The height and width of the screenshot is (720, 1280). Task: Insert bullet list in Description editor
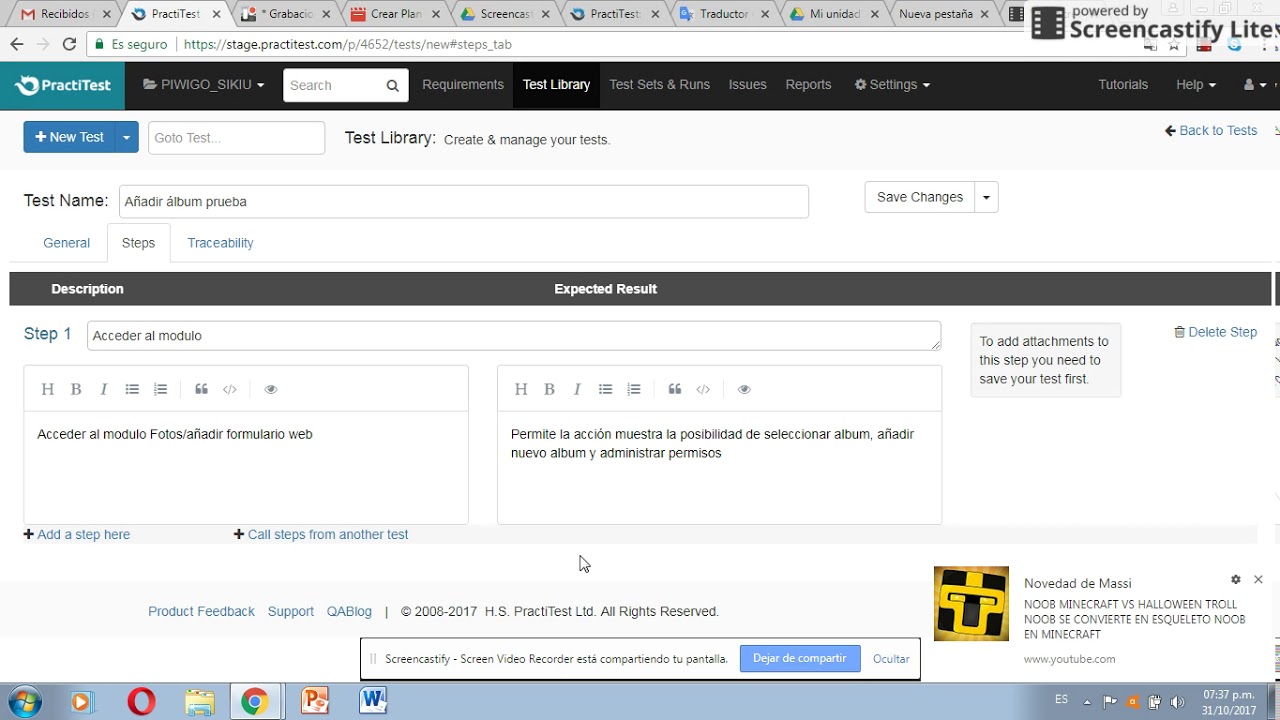132,389
